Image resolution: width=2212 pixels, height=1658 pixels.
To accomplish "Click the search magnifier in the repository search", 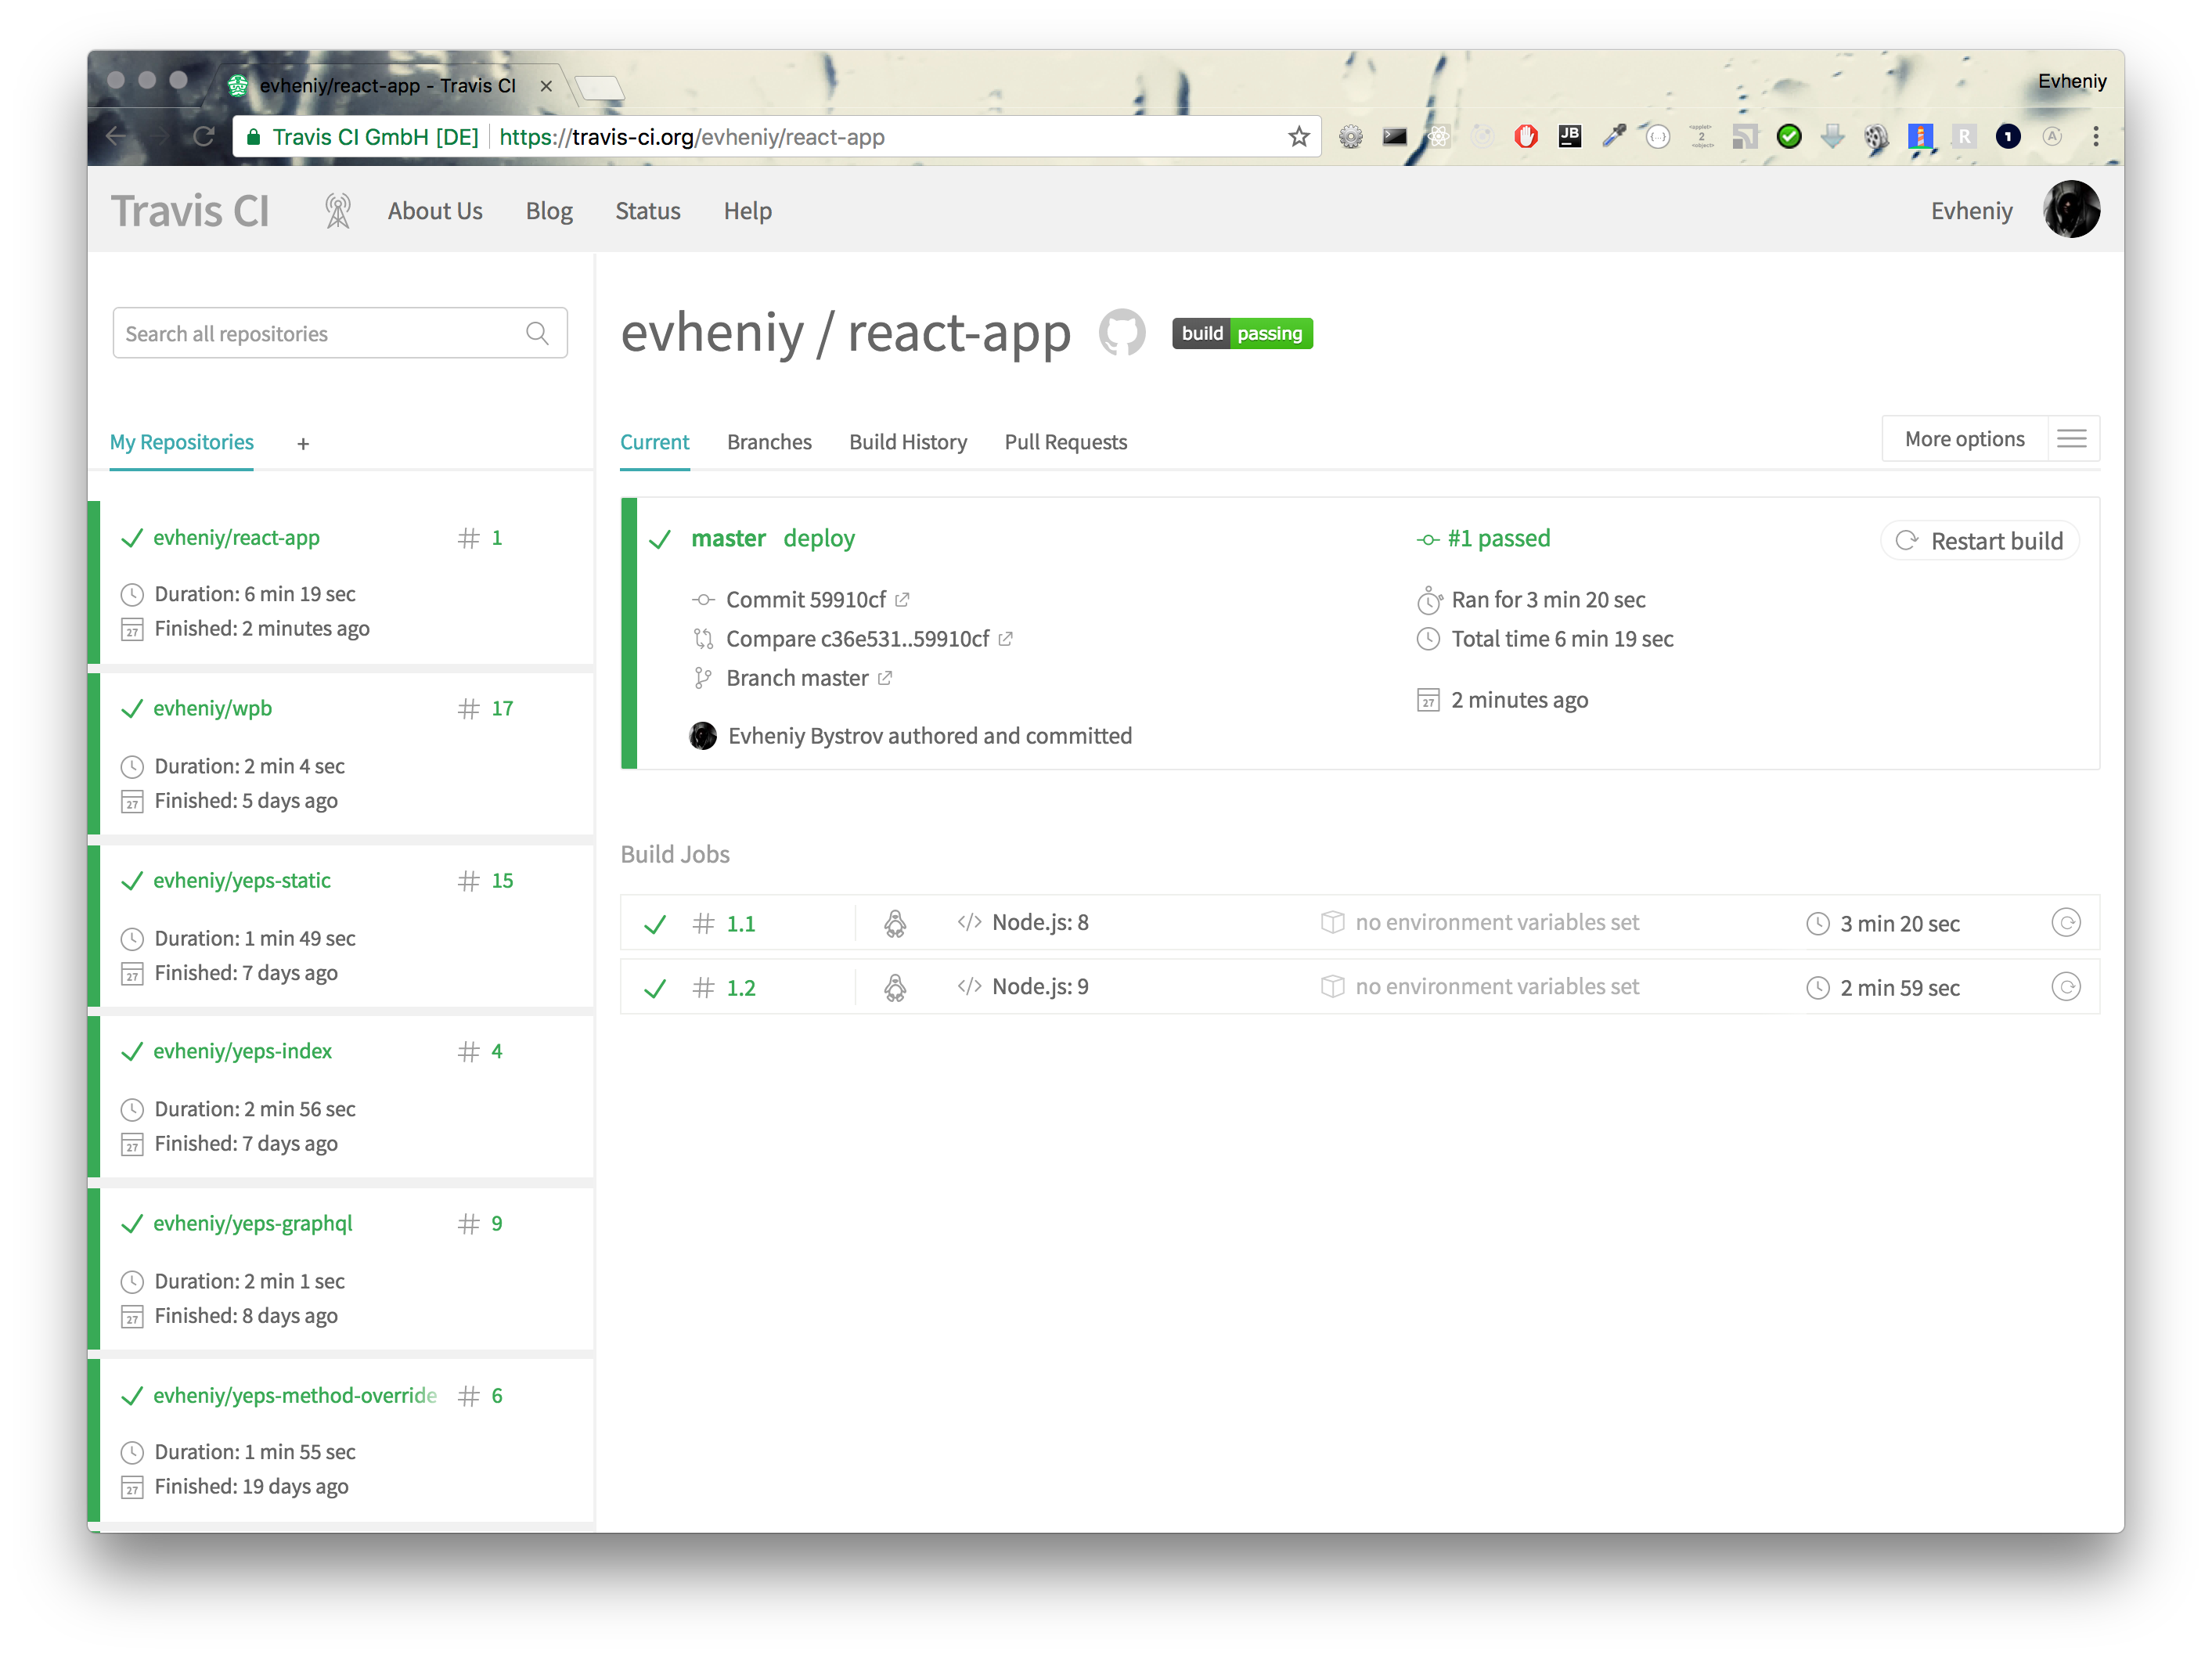I will (x=538, y=333).
